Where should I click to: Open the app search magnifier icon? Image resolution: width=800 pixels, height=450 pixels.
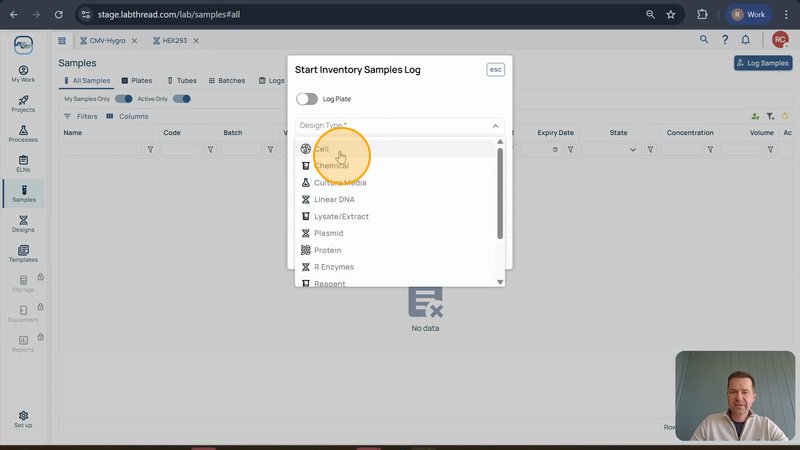click(704, 39)
